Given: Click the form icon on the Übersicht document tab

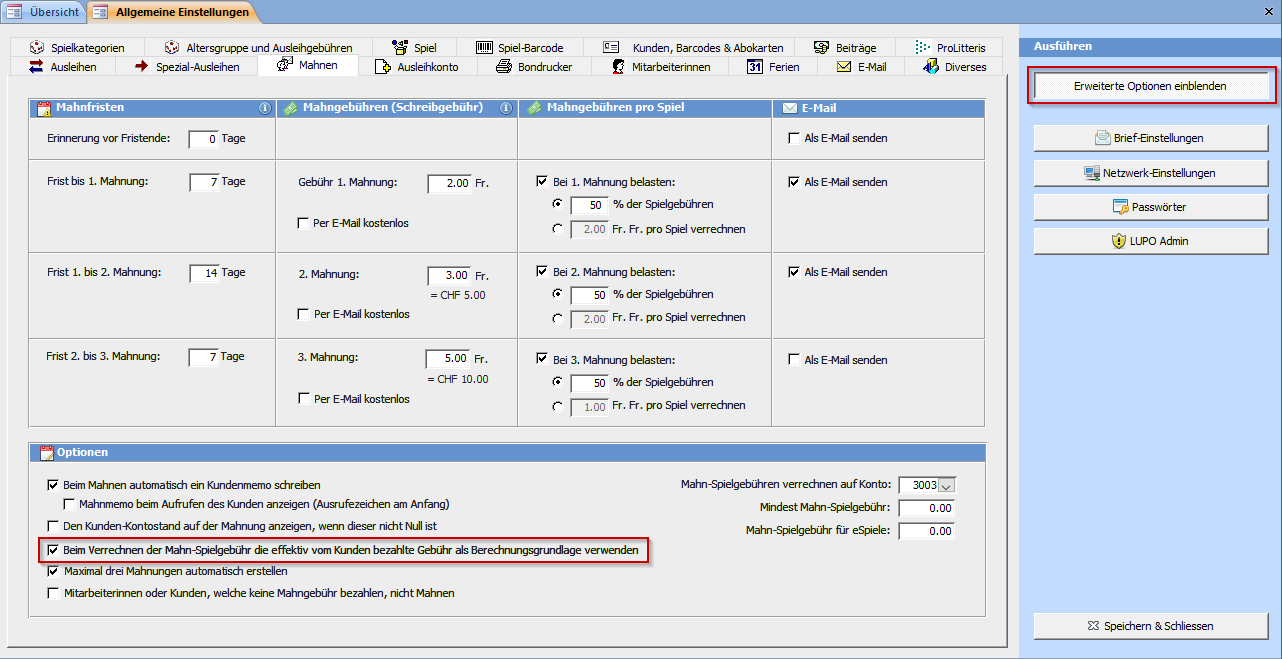Looking at the screenshot, I should pyautogui.click(x=15, y=12).
